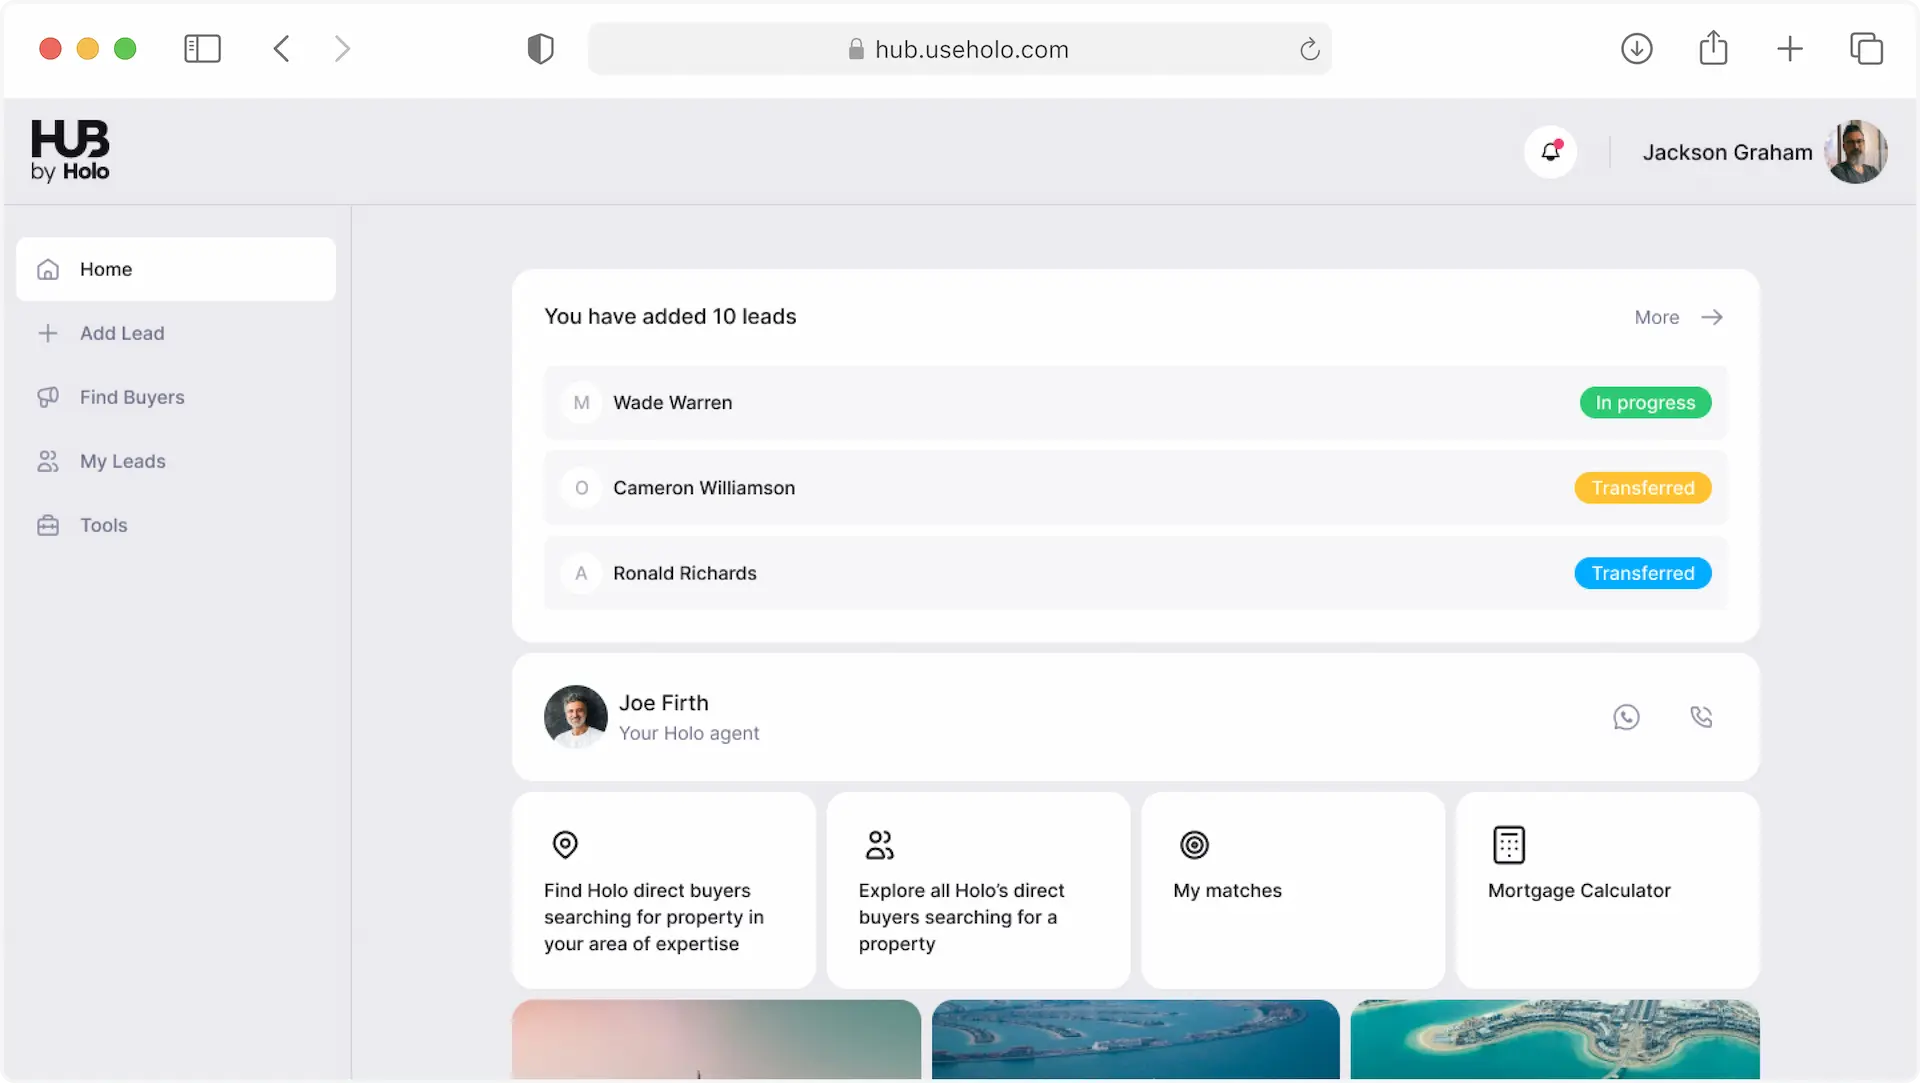
Task: Click Joe Firth's profile photo
Action: click(575, 717)
